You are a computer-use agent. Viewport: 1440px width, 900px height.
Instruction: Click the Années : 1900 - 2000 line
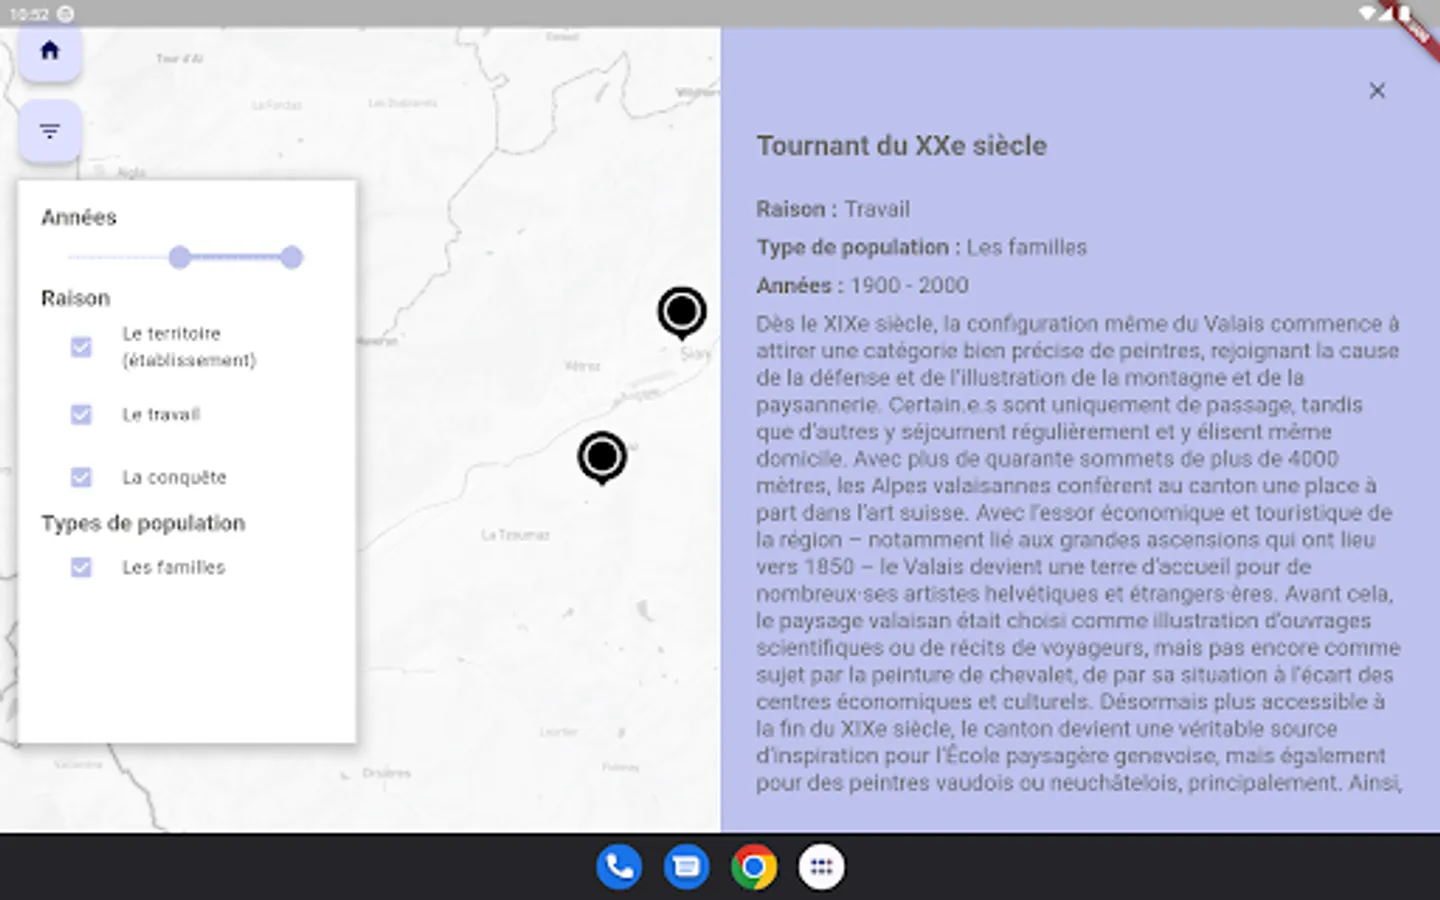862,285
